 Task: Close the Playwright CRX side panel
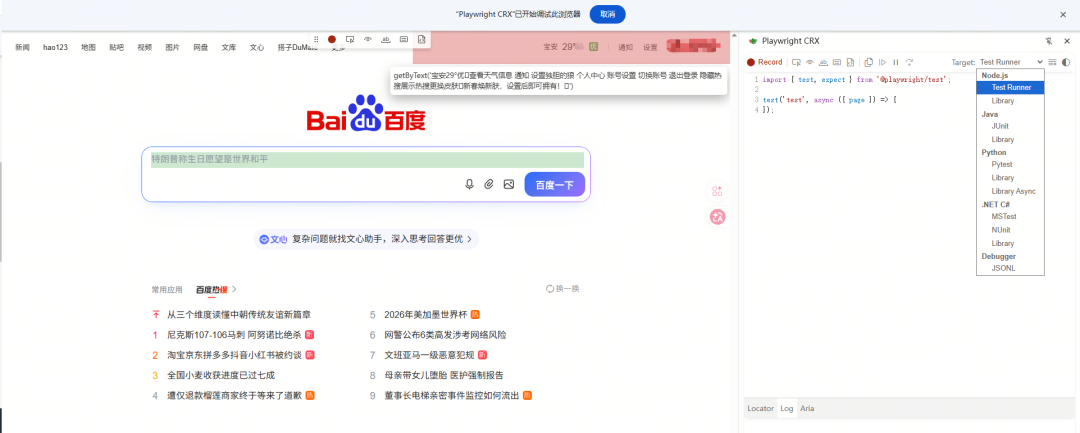coord(1067,41)
